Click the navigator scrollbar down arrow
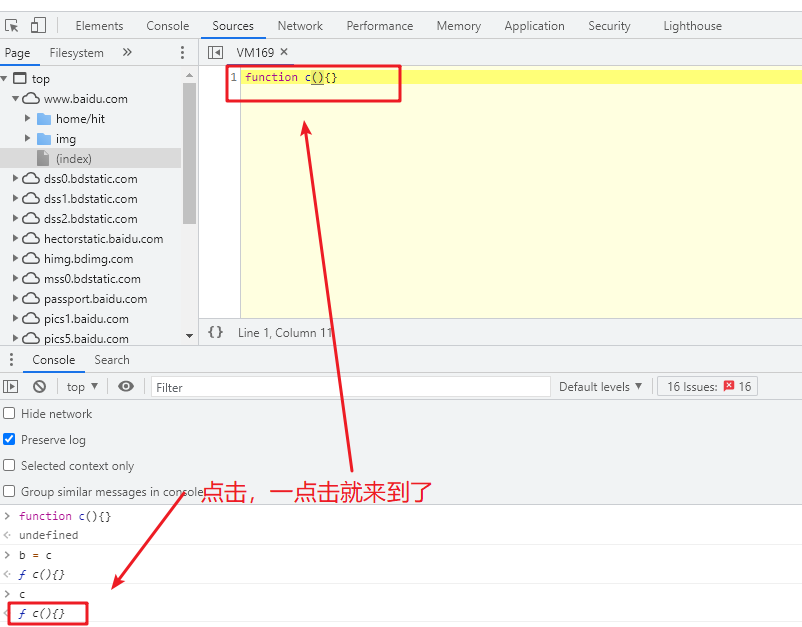Viewport: 802px width, 627px height. tap(189, 336)
